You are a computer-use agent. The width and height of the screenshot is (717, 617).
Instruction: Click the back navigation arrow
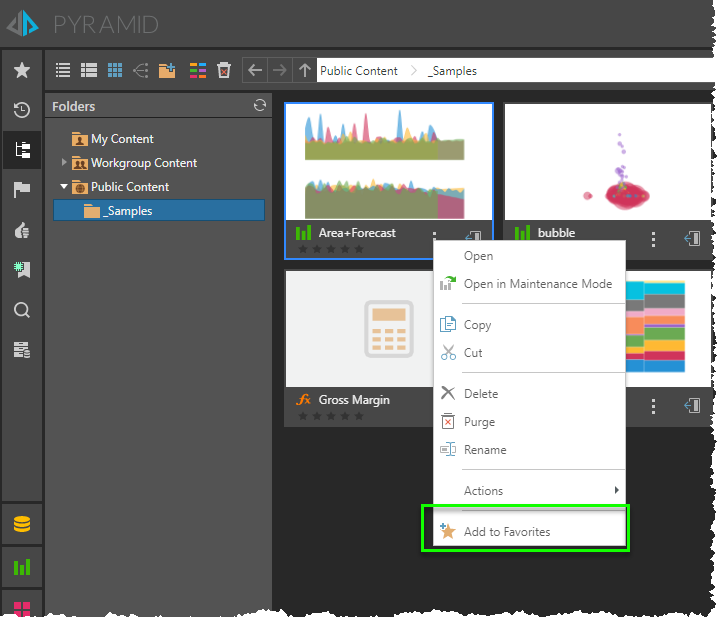pos(255,70)
